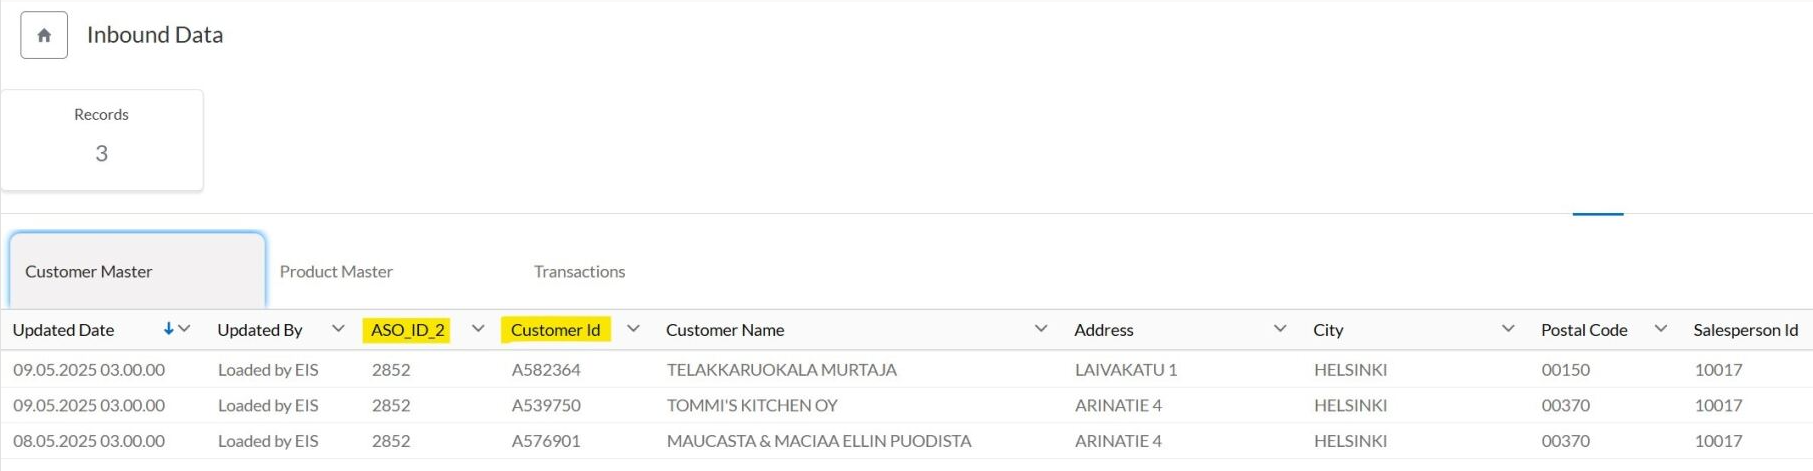Show Customer Name column options chevron
Screen dimensions: 1813x471
pyautogui.click(x=1041, y=329)
